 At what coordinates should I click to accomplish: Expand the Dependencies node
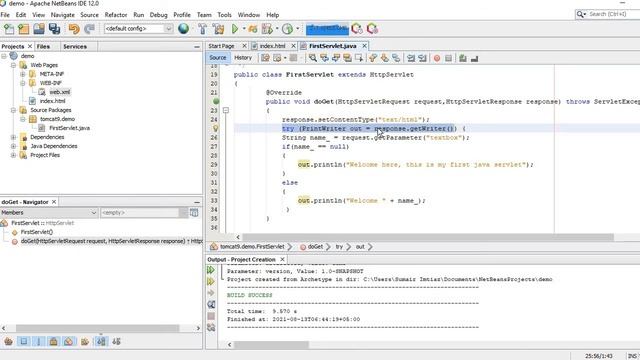(x=13, y=137)
